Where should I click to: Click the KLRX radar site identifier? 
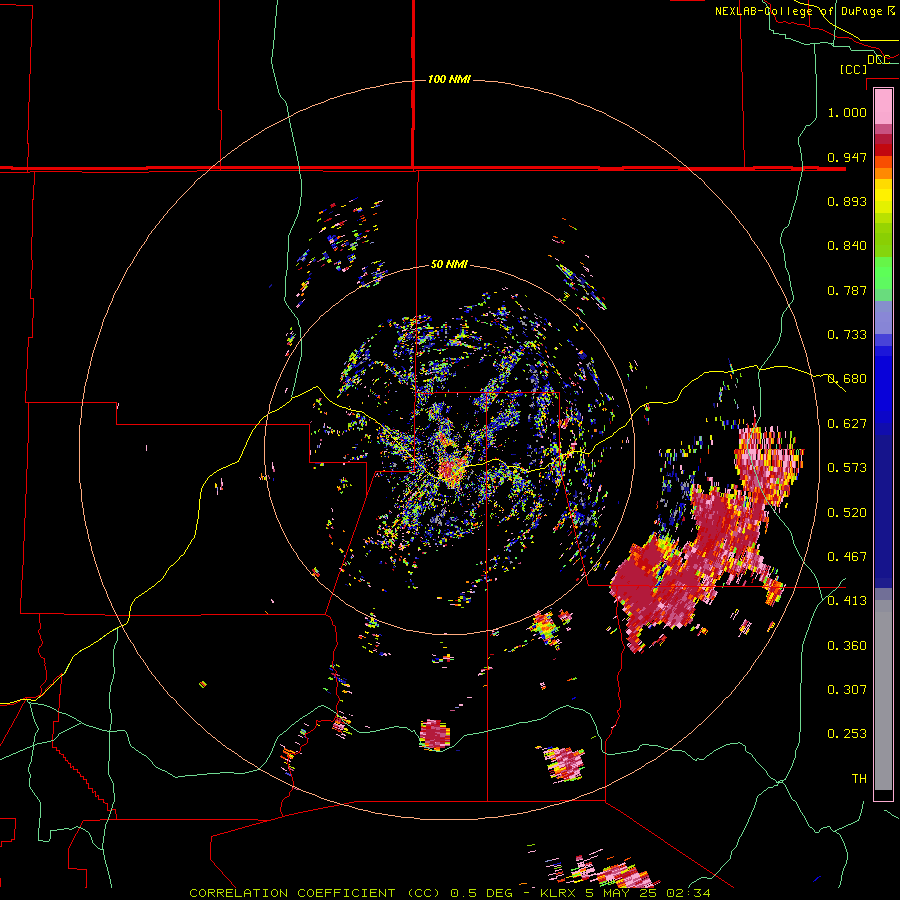point(558,893)
